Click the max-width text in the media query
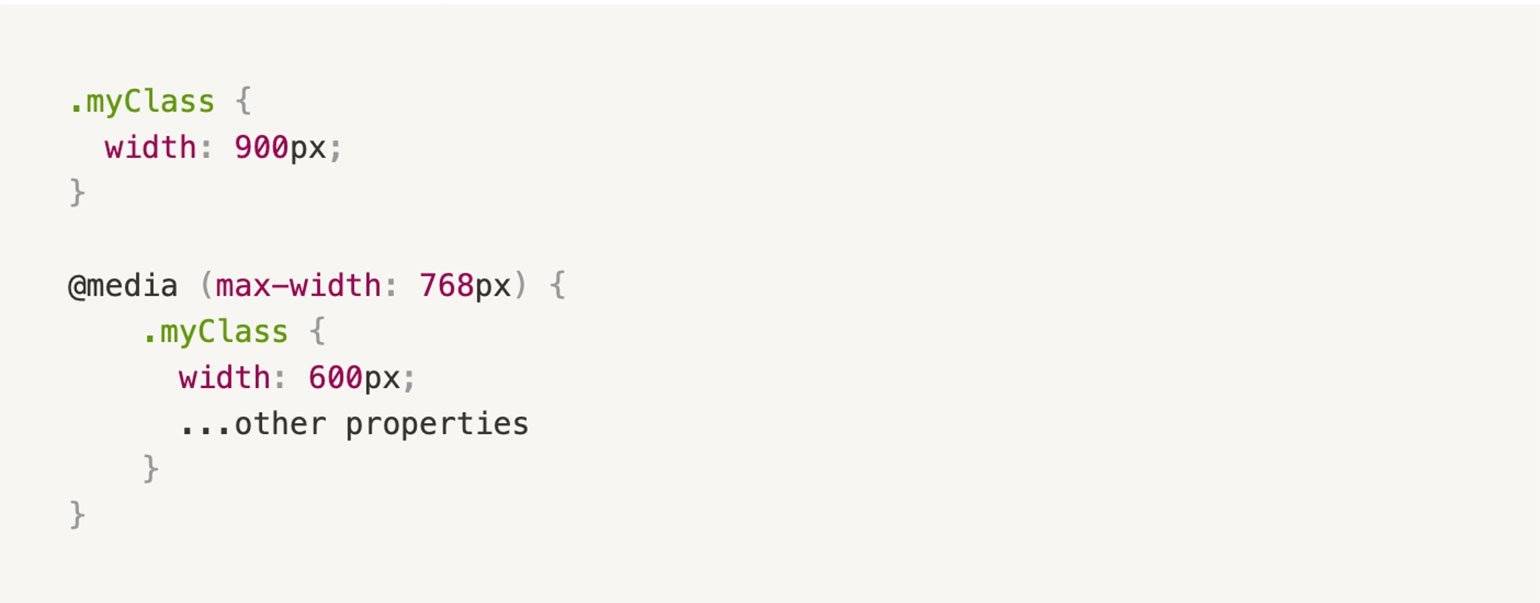Viewport: 1540px width, 603px height. coord(298,286)
